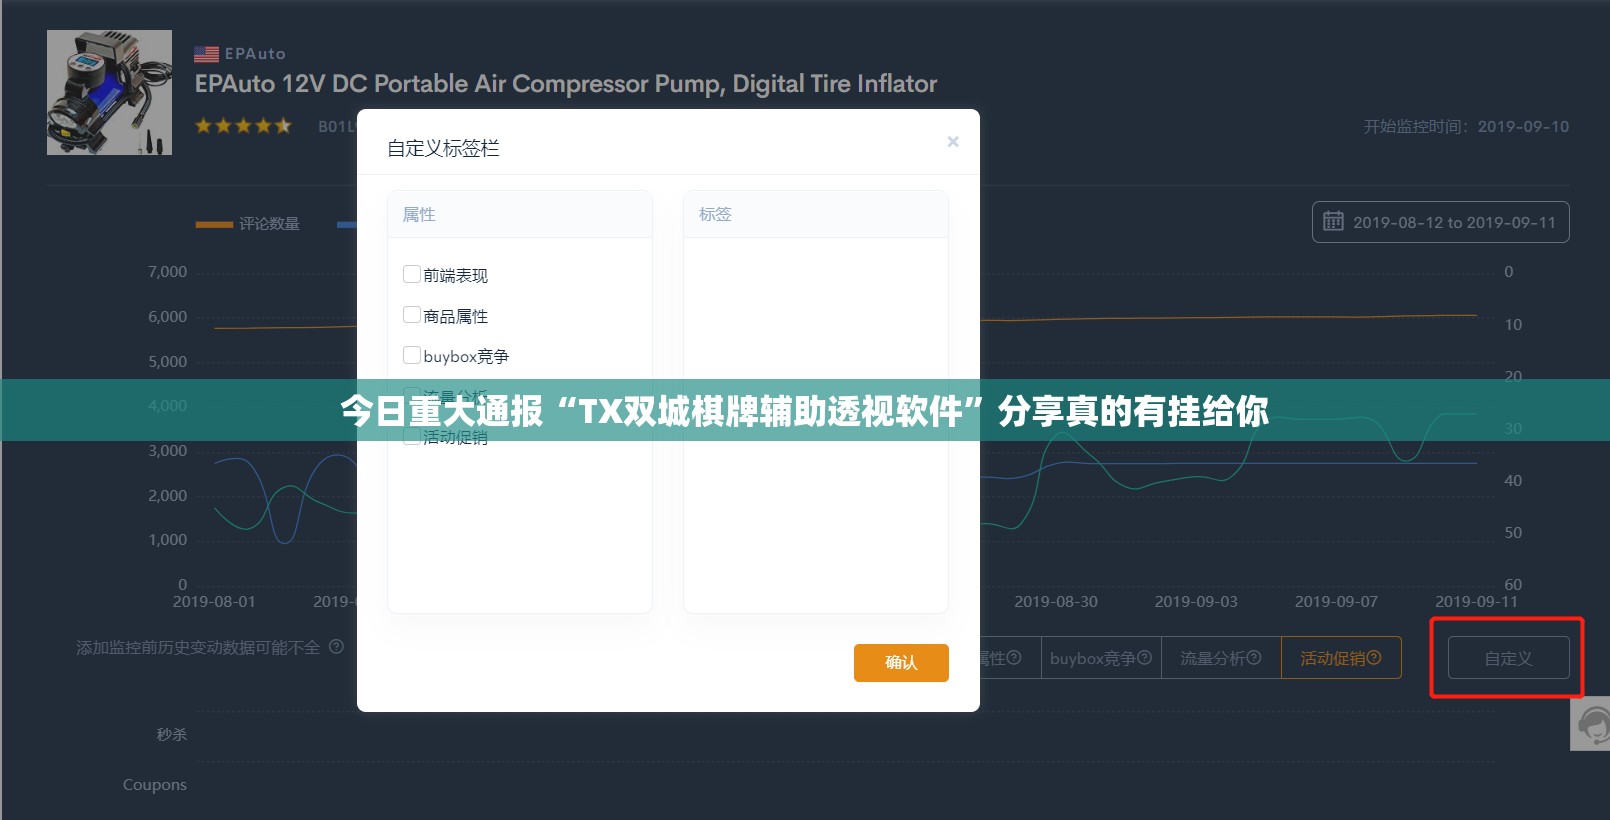Switch to the 流量分析 tab
The width and height of the screenshot is (1610, 820).
tap(1211, 658)
